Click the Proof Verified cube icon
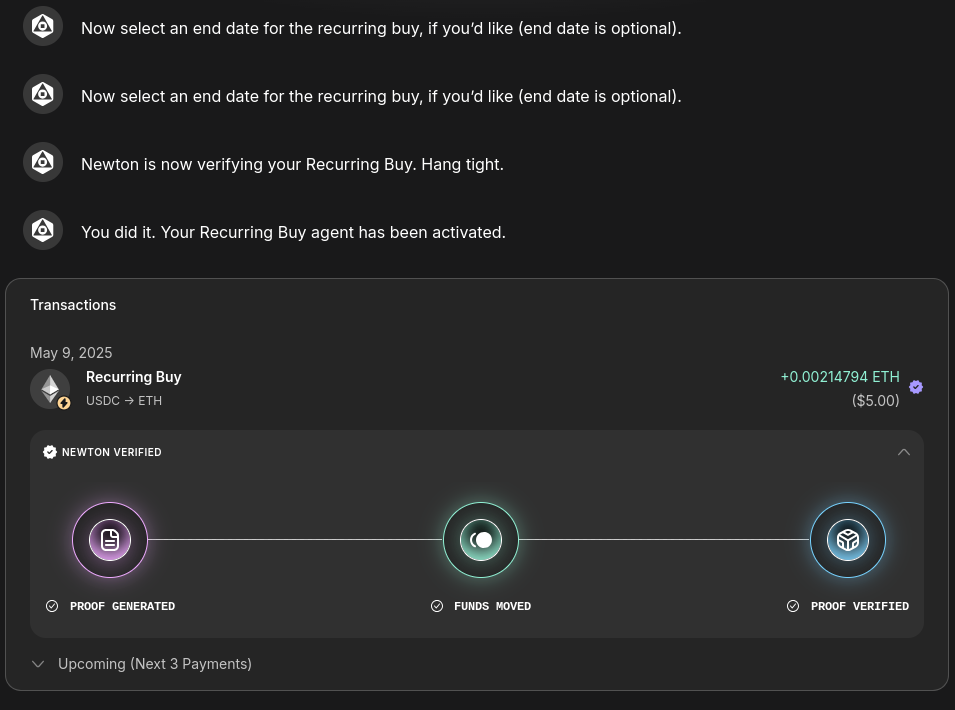The image size is (955, 710). (847, 539)
